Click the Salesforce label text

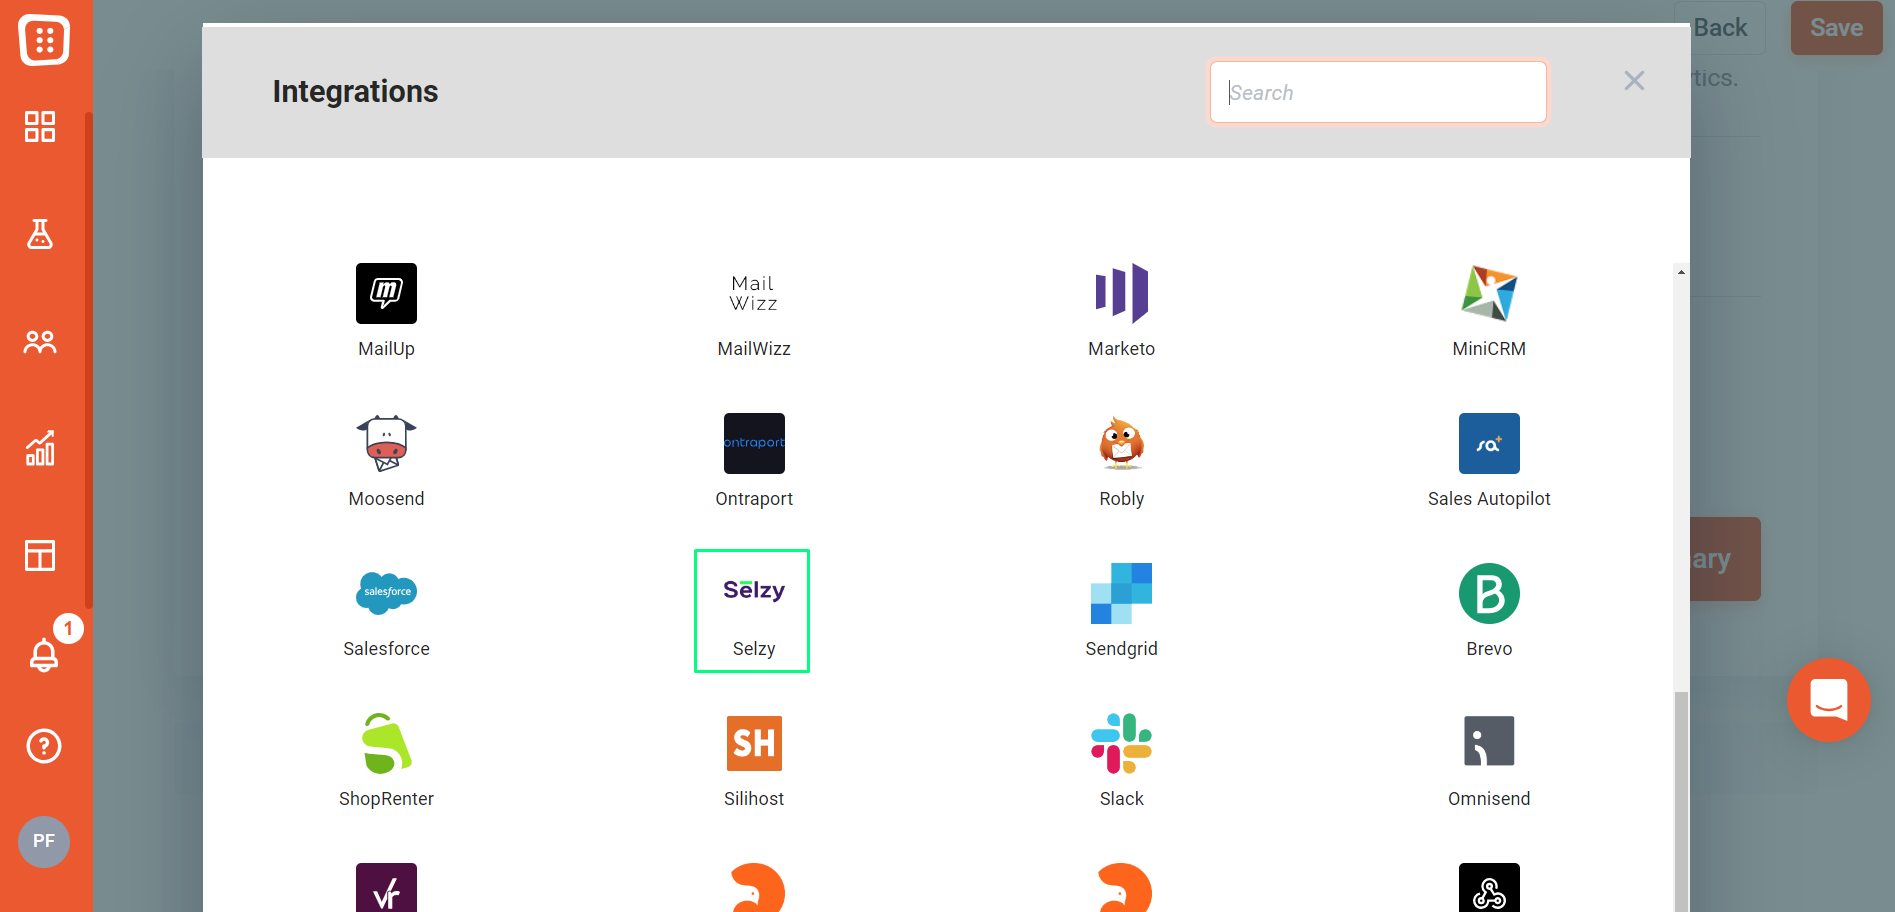pyautogui.click(x=386, y=649)
